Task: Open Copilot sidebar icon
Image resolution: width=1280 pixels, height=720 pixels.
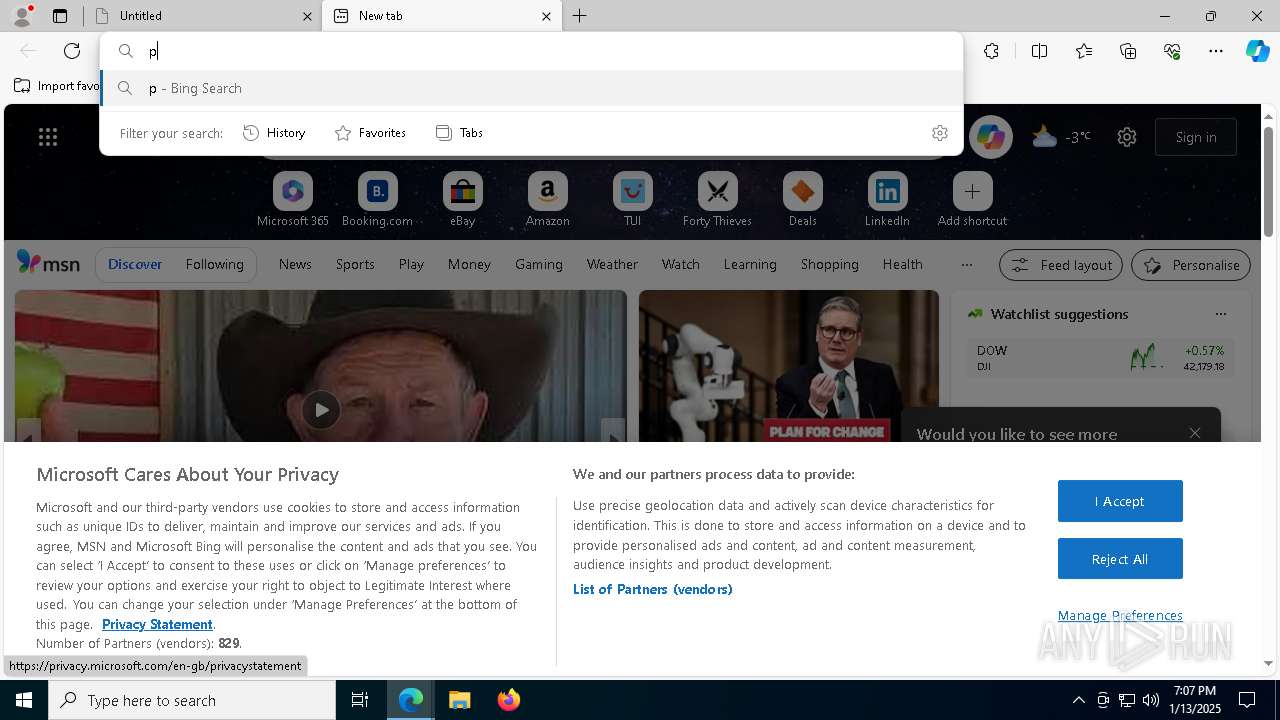Action: 1258,51
